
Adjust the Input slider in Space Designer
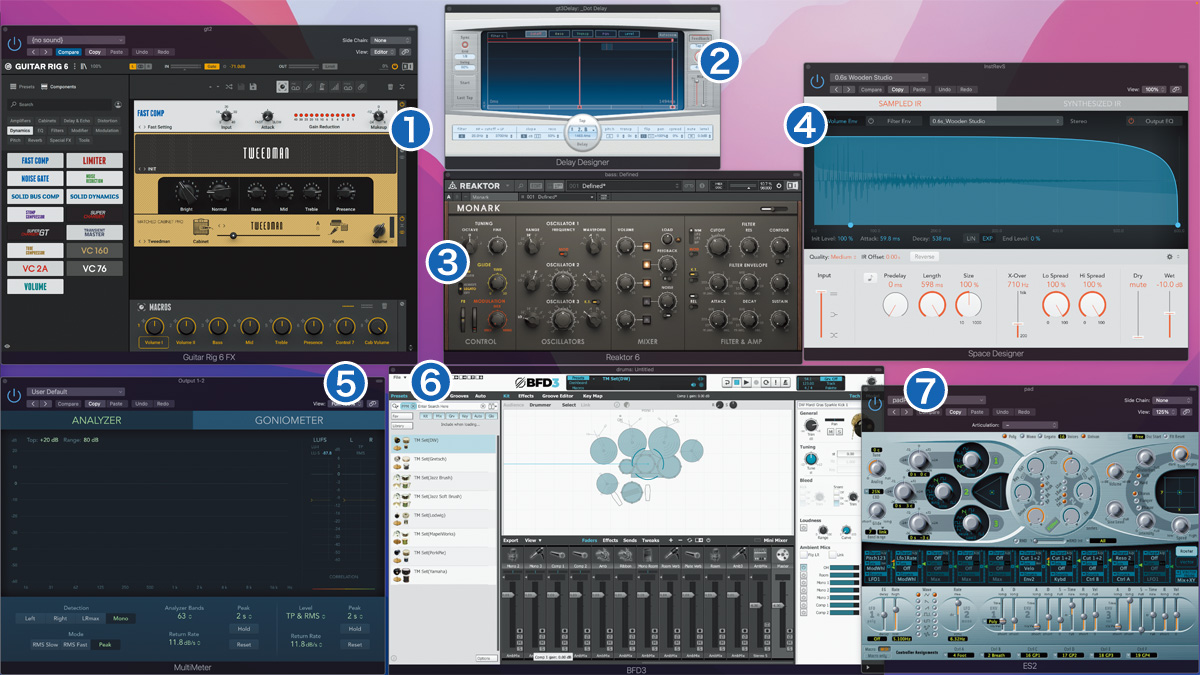pos(821,314)
